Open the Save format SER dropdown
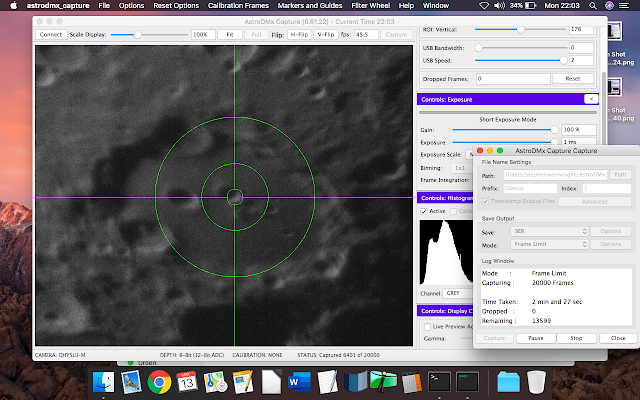Image resolution: width=640 pixels, height=400 pixels. tap(549, 231)
